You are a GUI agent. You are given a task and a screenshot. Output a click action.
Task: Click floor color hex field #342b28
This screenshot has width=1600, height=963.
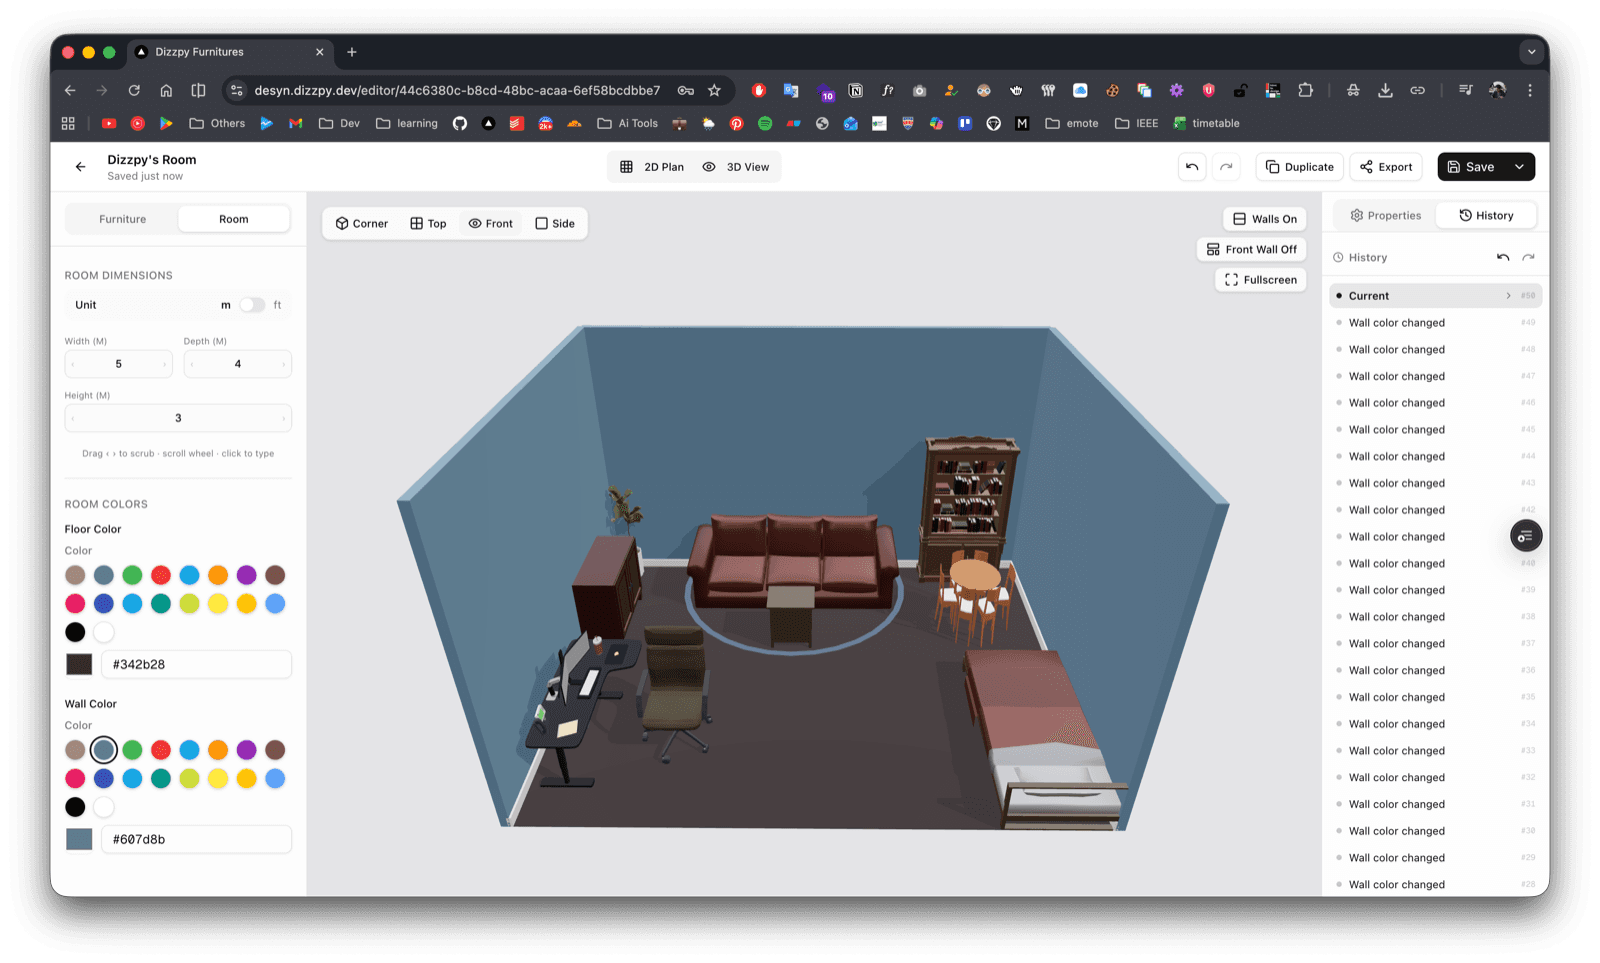196,664
